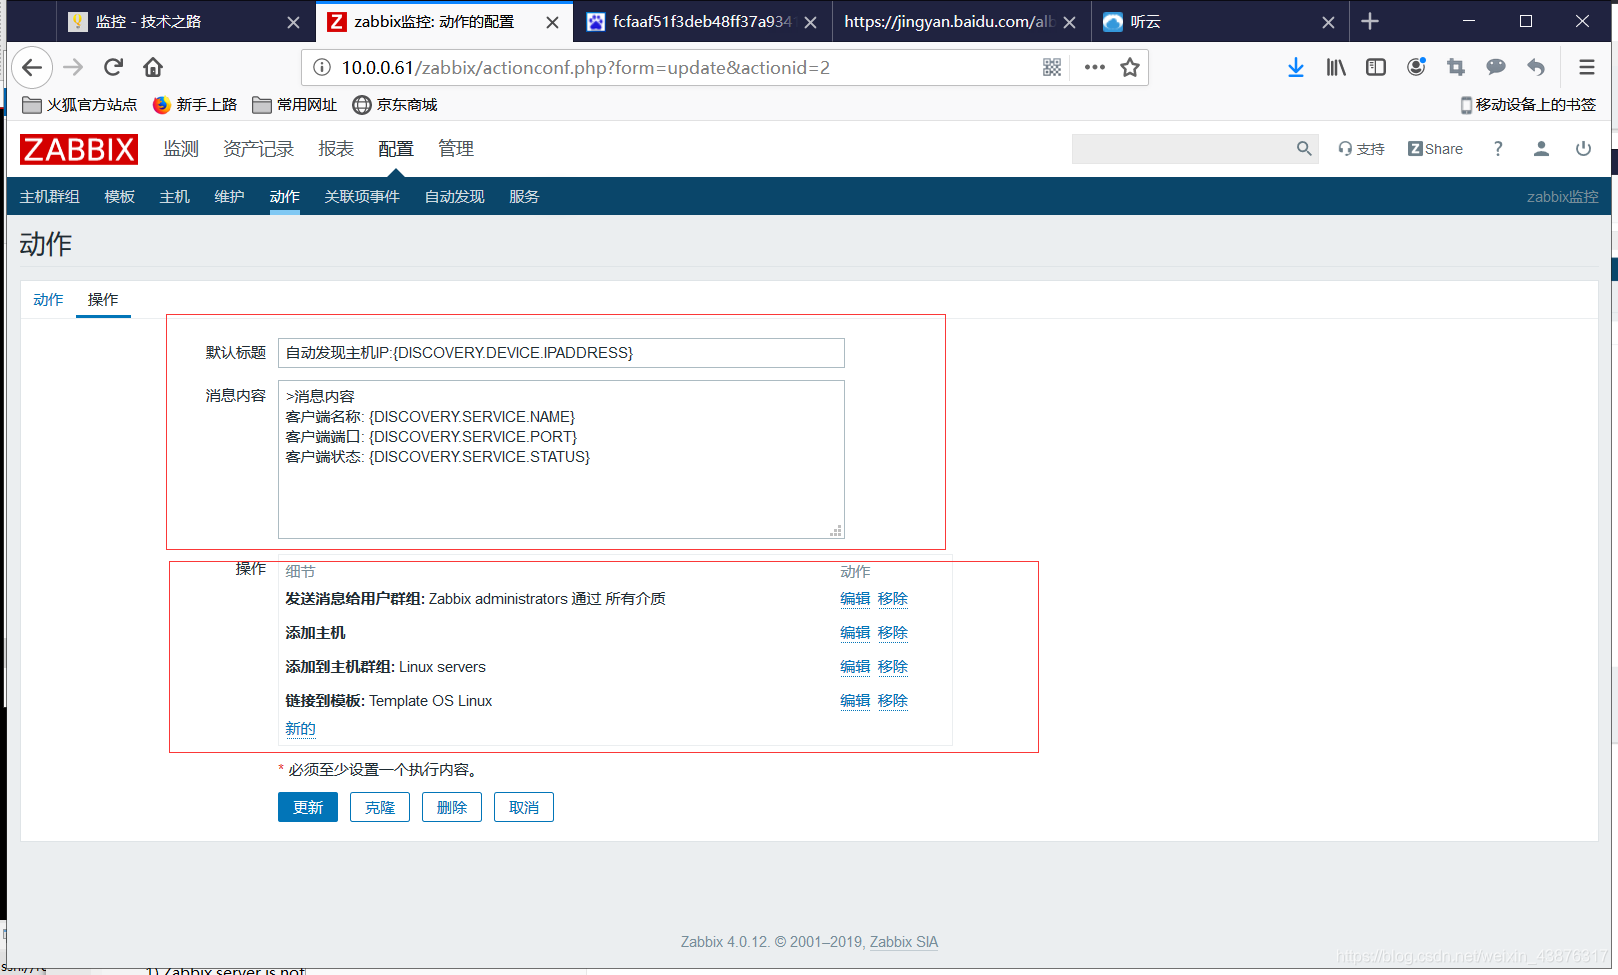Click the Share link
This screenshot has height=975, width=1618.
1435,148
